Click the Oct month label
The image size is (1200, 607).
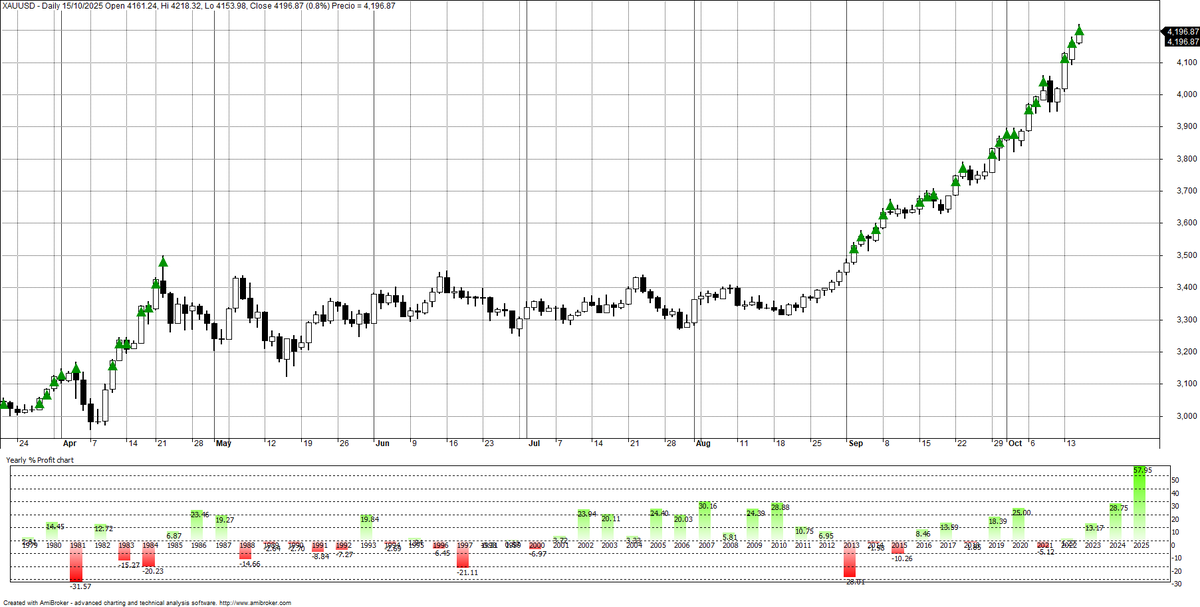(x=1015, y=442)
